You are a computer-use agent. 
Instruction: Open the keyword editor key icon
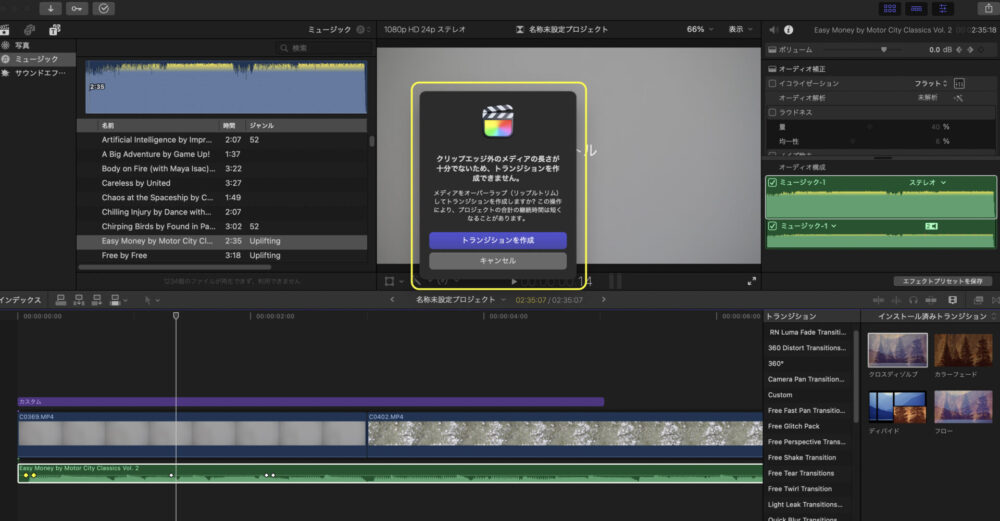coord(78,8)
